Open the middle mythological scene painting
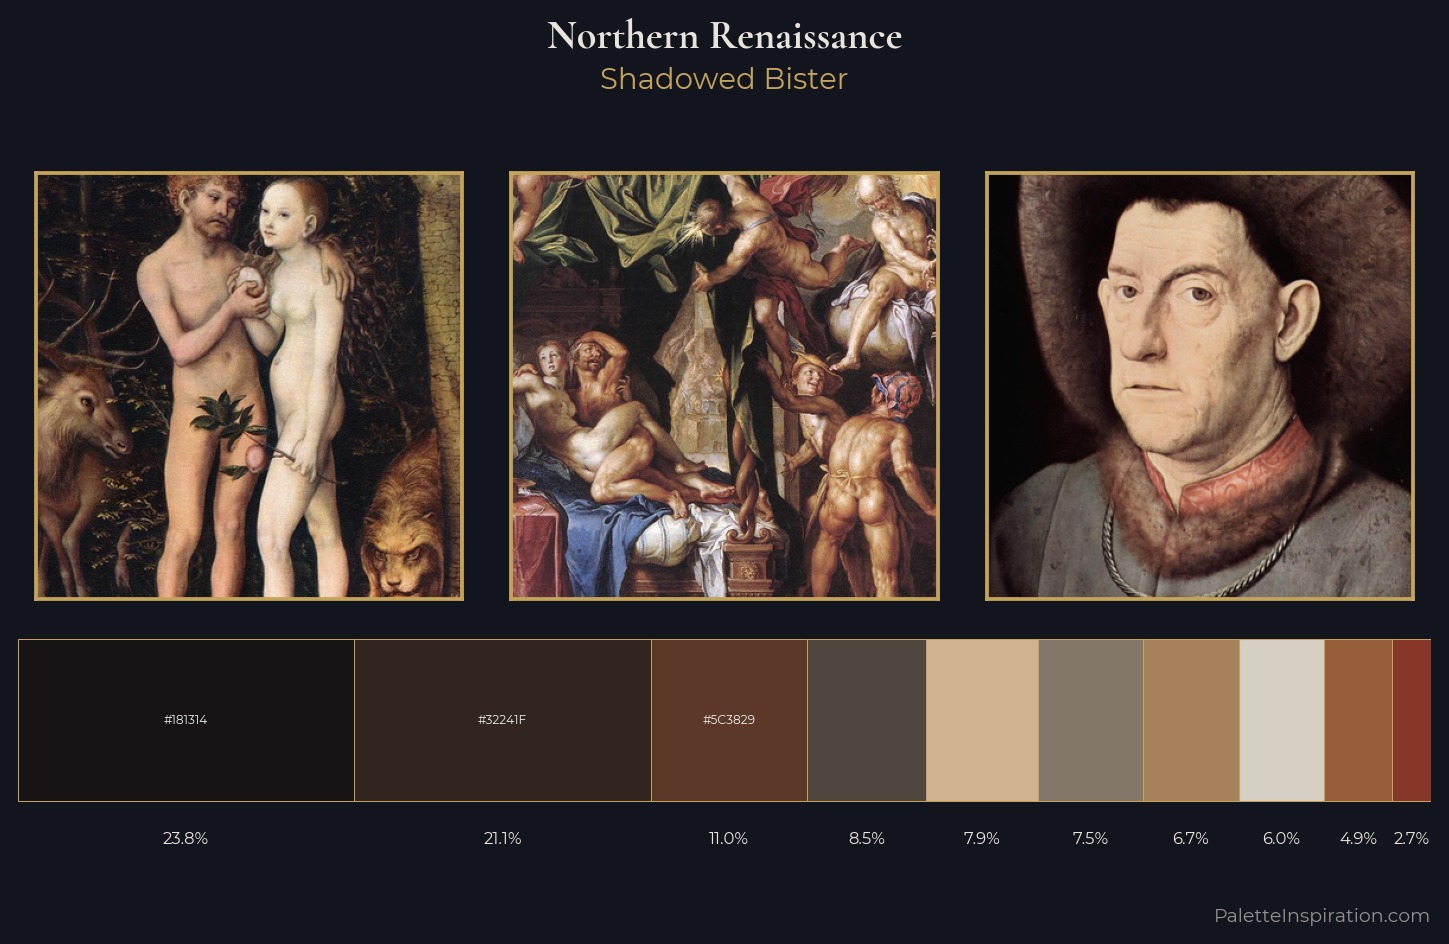Image resolution: width=1449 pixels, height=944 pixels. 724,386
